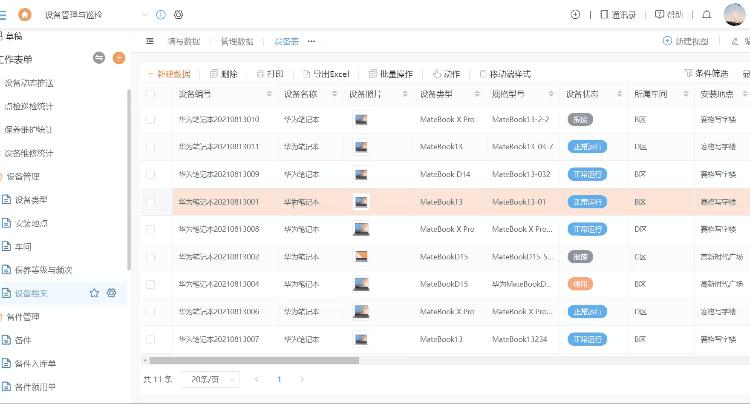Open the user avatar profile

tap(735, 14)
